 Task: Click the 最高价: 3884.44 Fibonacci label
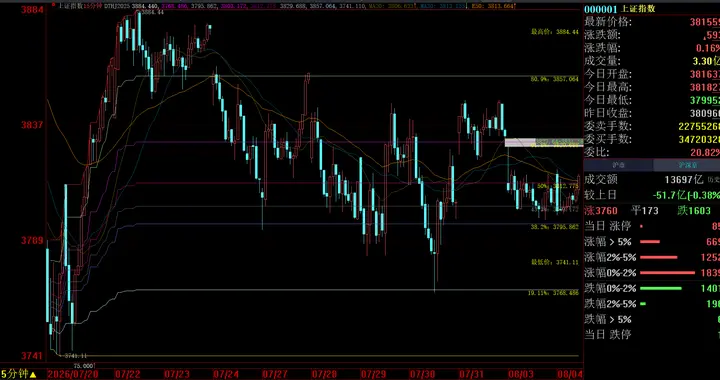tap(555, 32)
